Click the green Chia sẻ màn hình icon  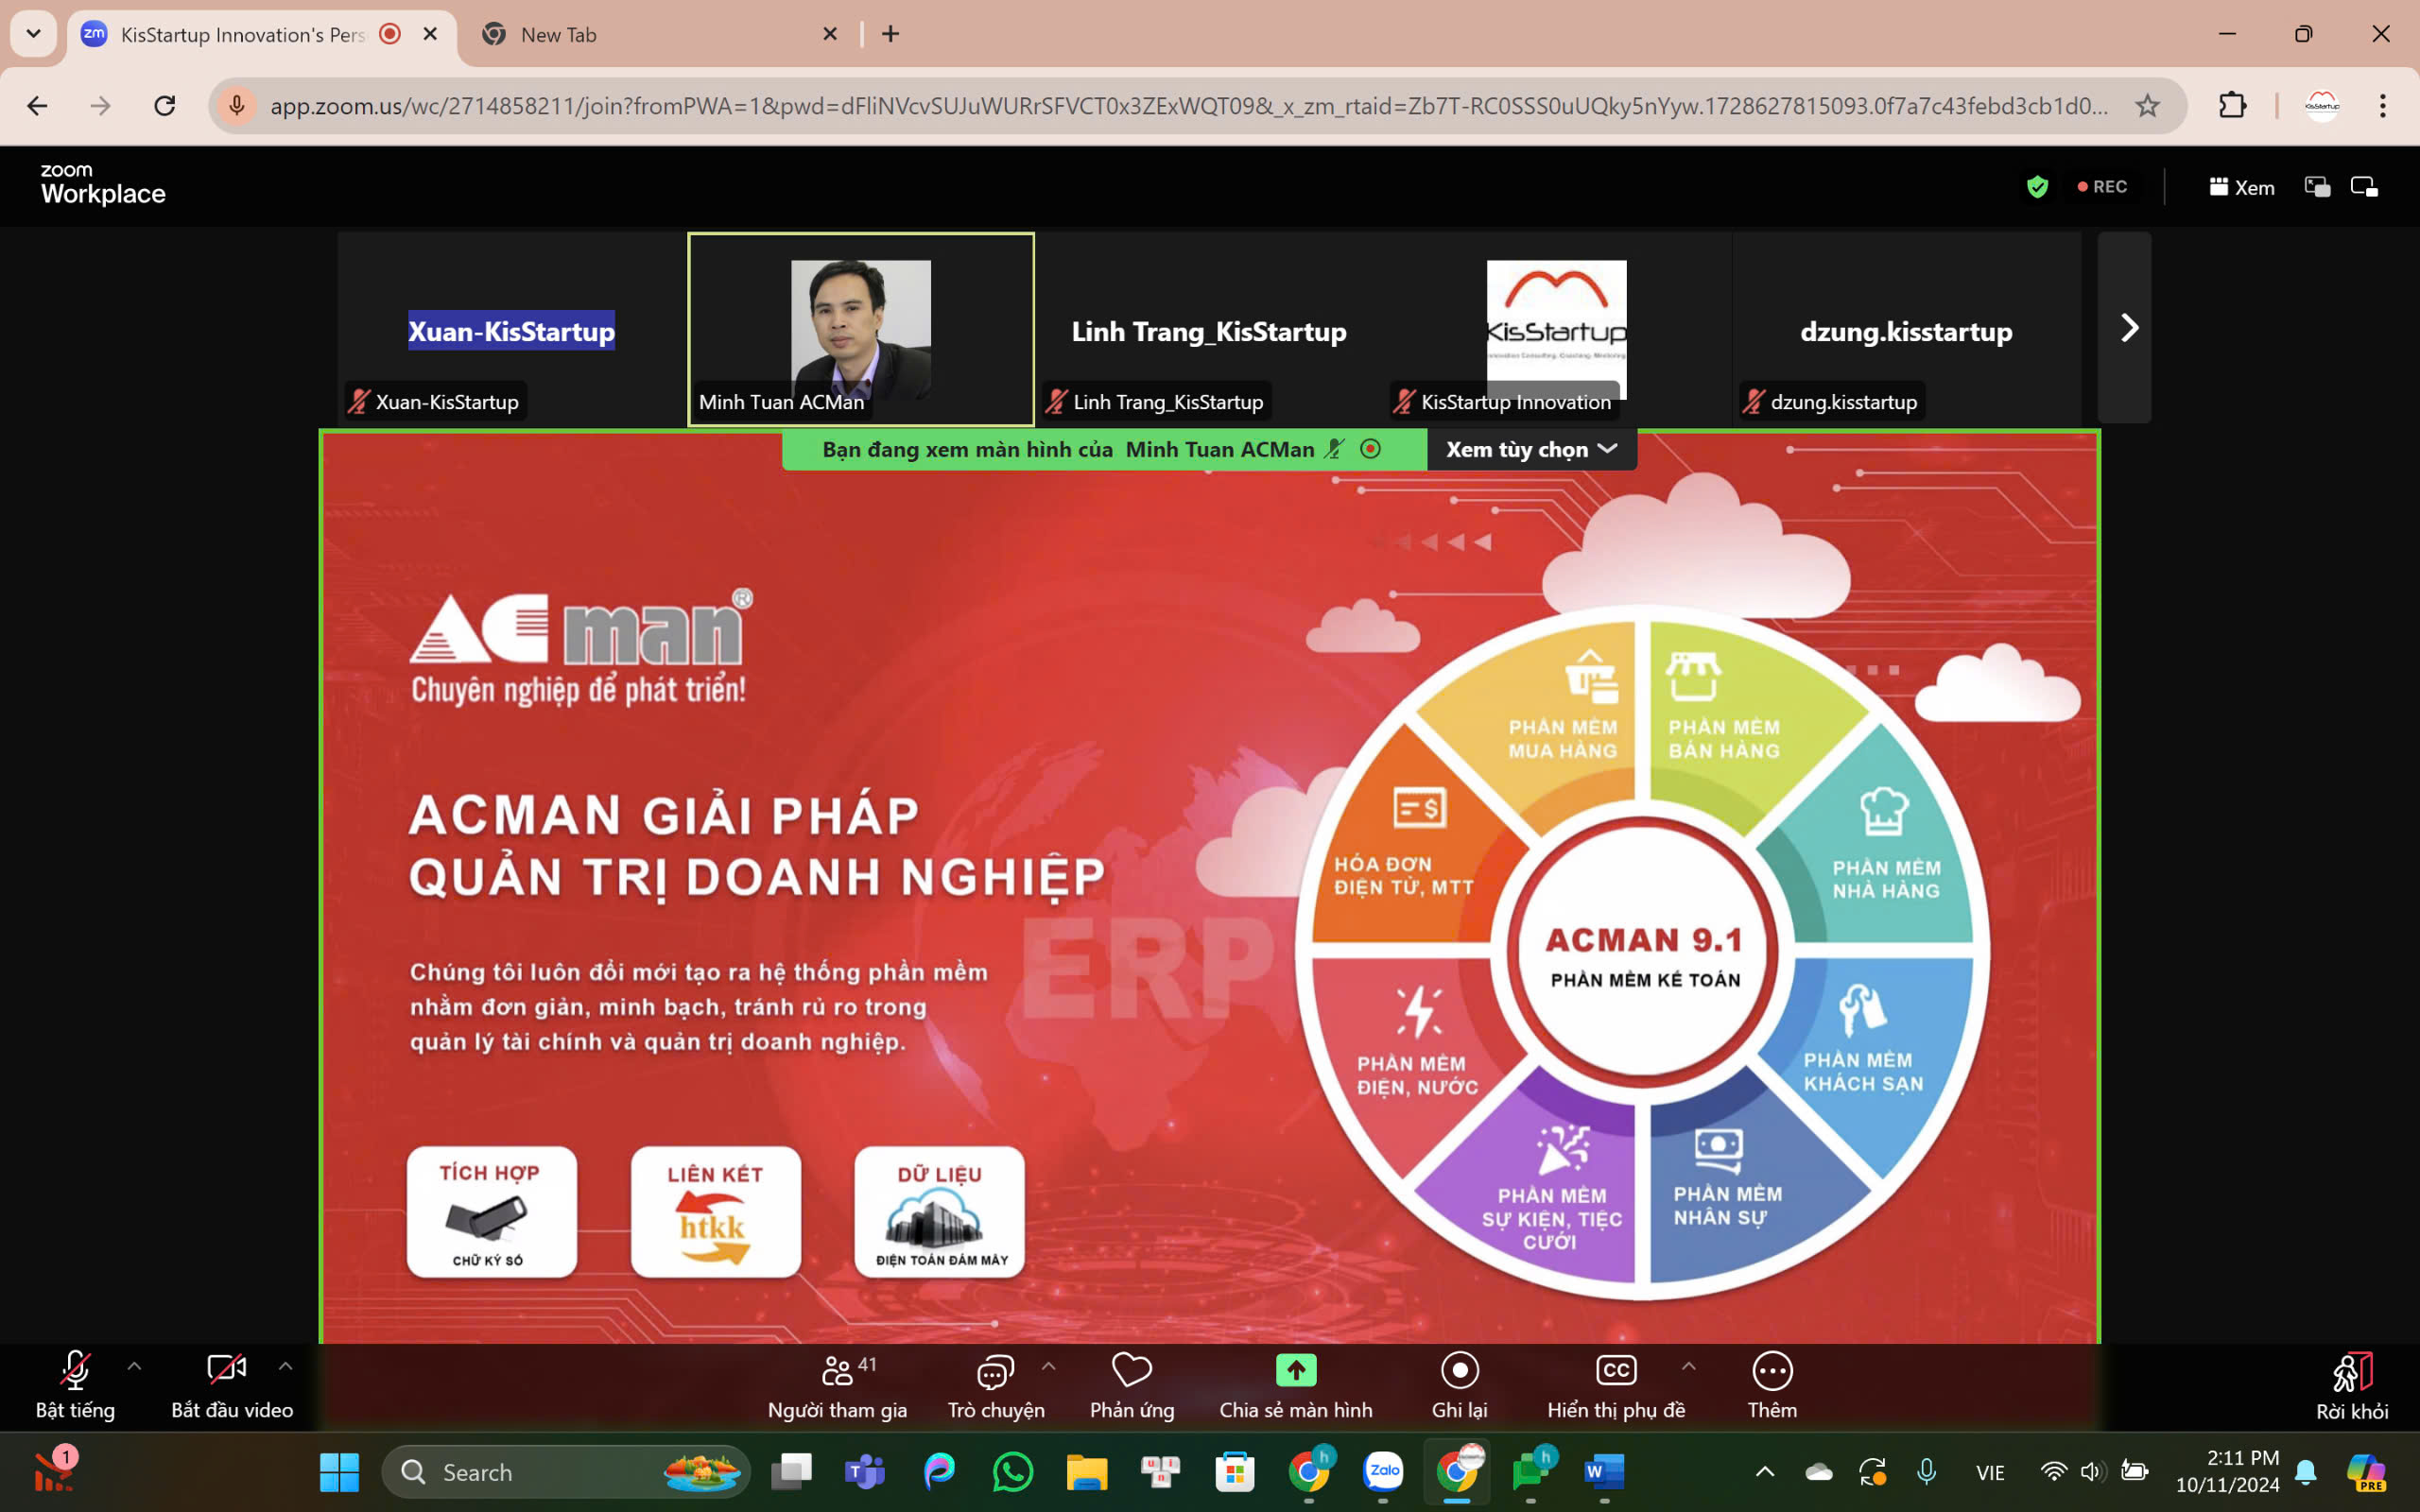[x=1295, y=1371]
